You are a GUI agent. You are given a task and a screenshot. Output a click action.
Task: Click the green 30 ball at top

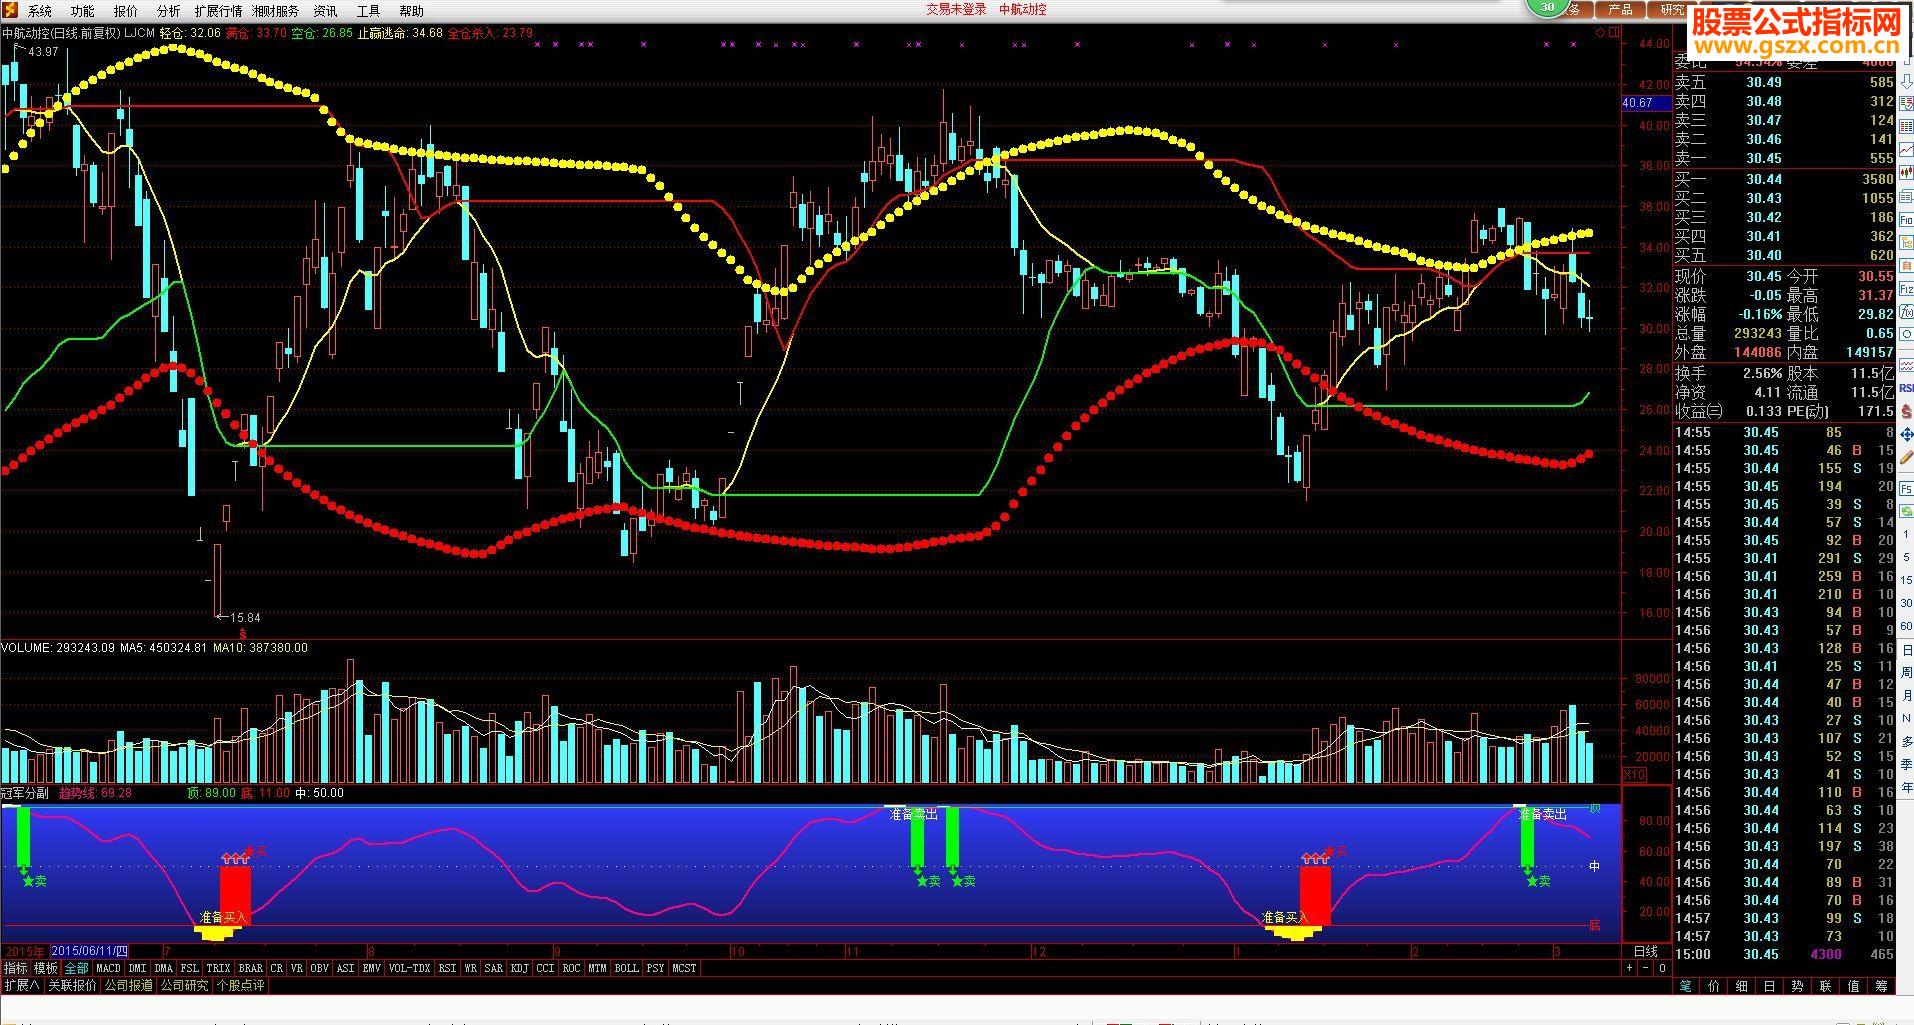1548,7
